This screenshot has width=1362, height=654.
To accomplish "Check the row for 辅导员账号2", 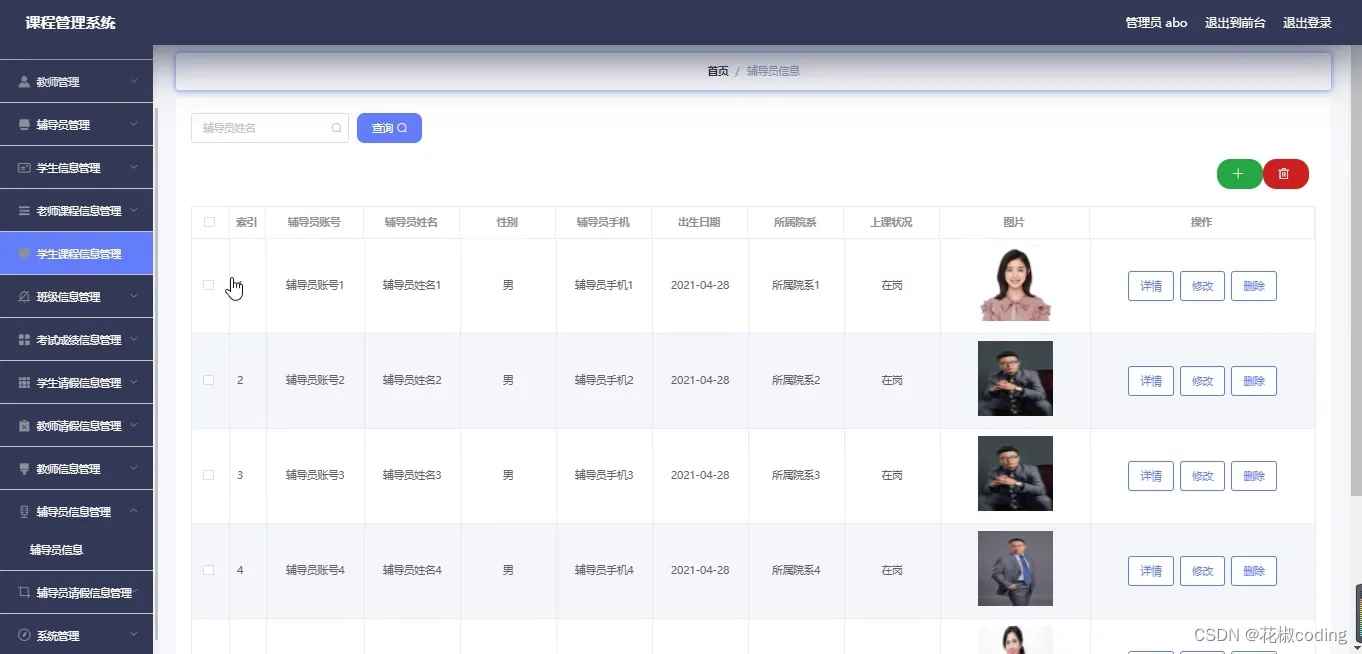I will click(209, 380).
